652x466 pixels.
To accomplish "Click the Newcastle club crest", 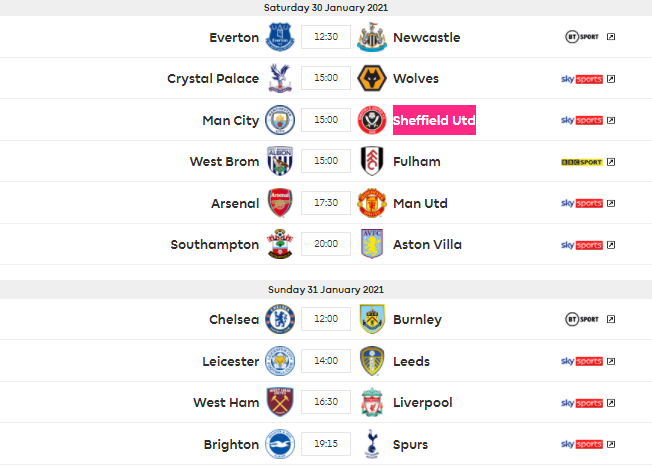I will point(373,38).
